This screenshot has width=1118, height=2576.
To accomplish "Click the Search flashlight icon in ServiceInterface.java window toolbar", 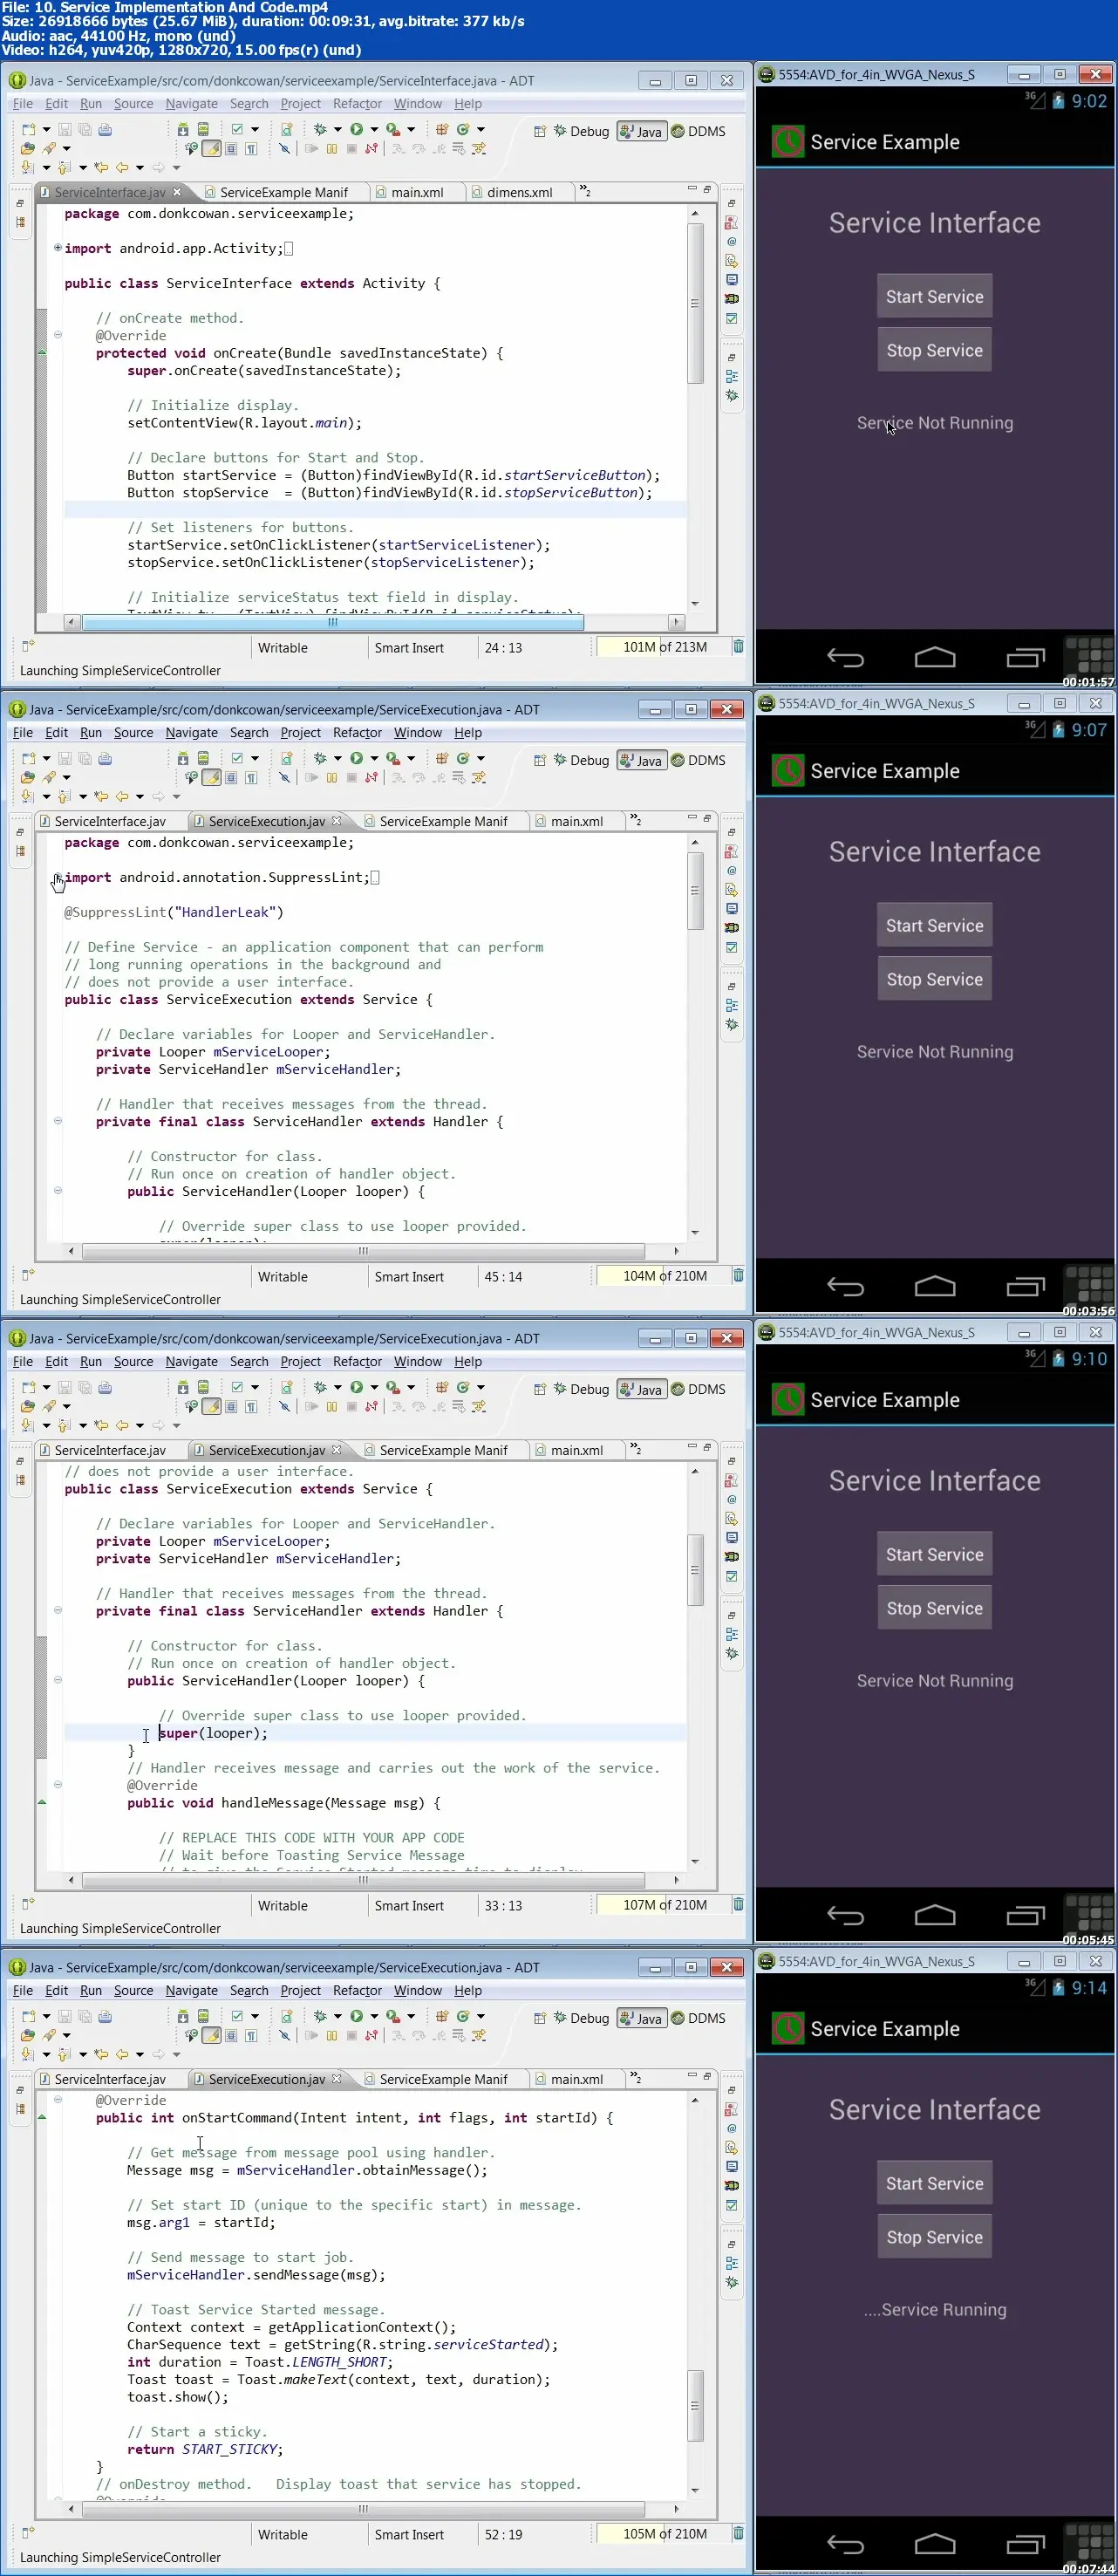I will (x=49, y=148).
